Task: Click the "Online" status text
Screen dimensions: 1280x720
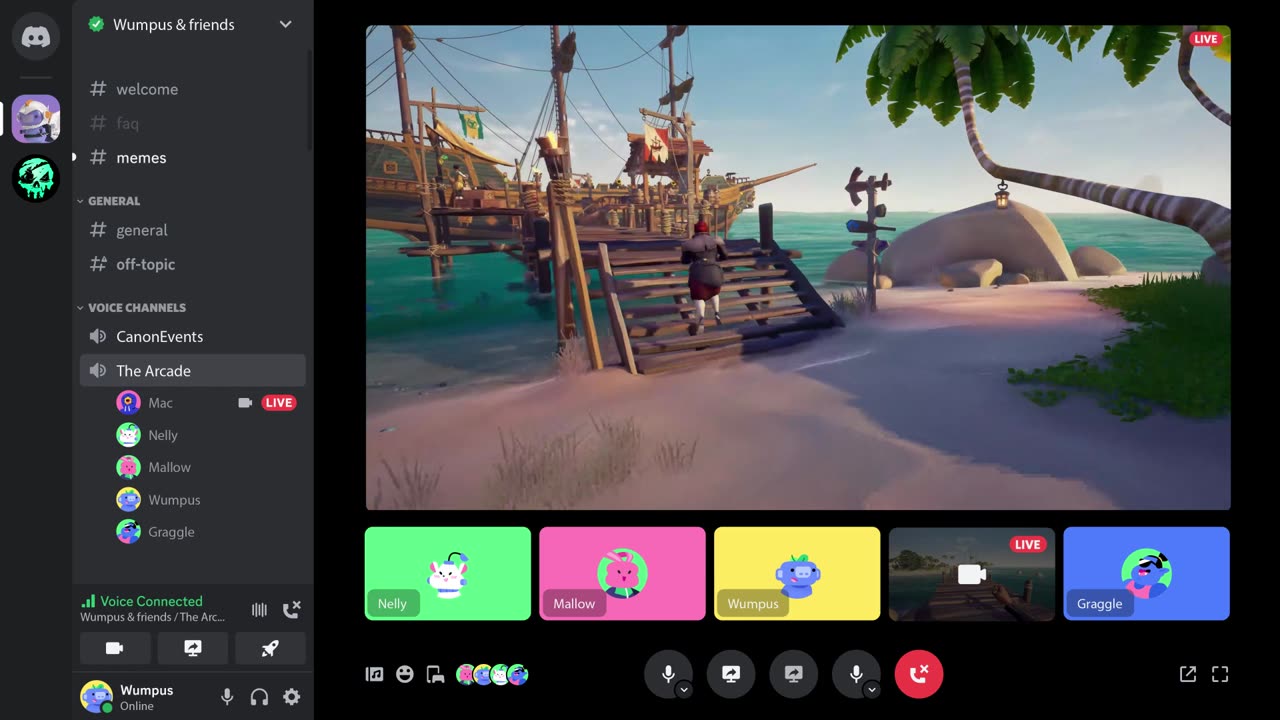Action: [x=137, y=706]
